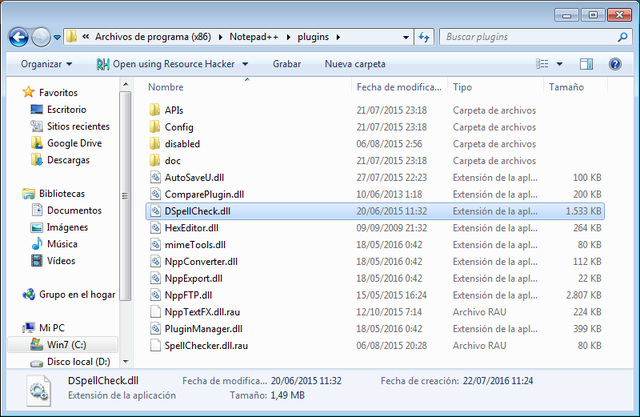Click the magnifier search icon
The image size is (640, 417).
pos(622,37)
